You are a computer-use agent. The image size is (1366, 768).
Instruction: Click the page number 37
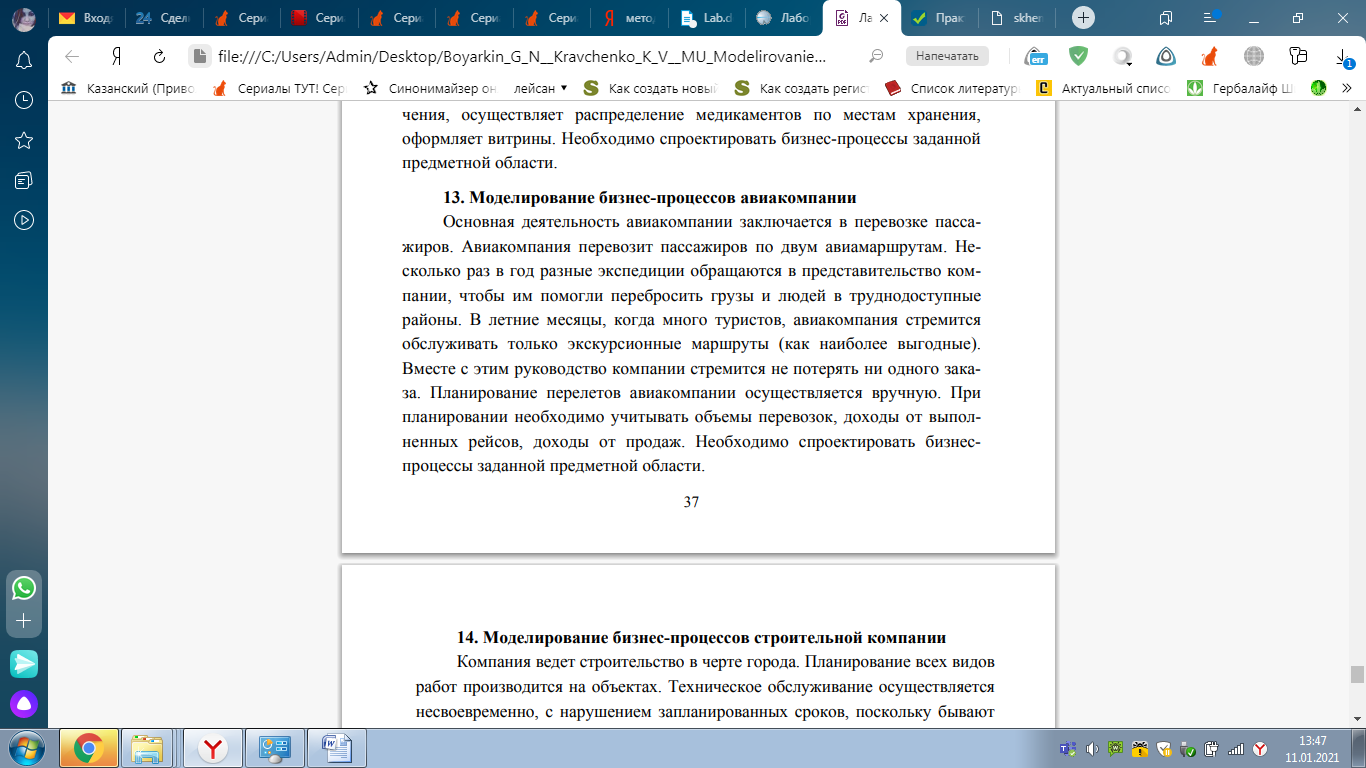[691, 502]
